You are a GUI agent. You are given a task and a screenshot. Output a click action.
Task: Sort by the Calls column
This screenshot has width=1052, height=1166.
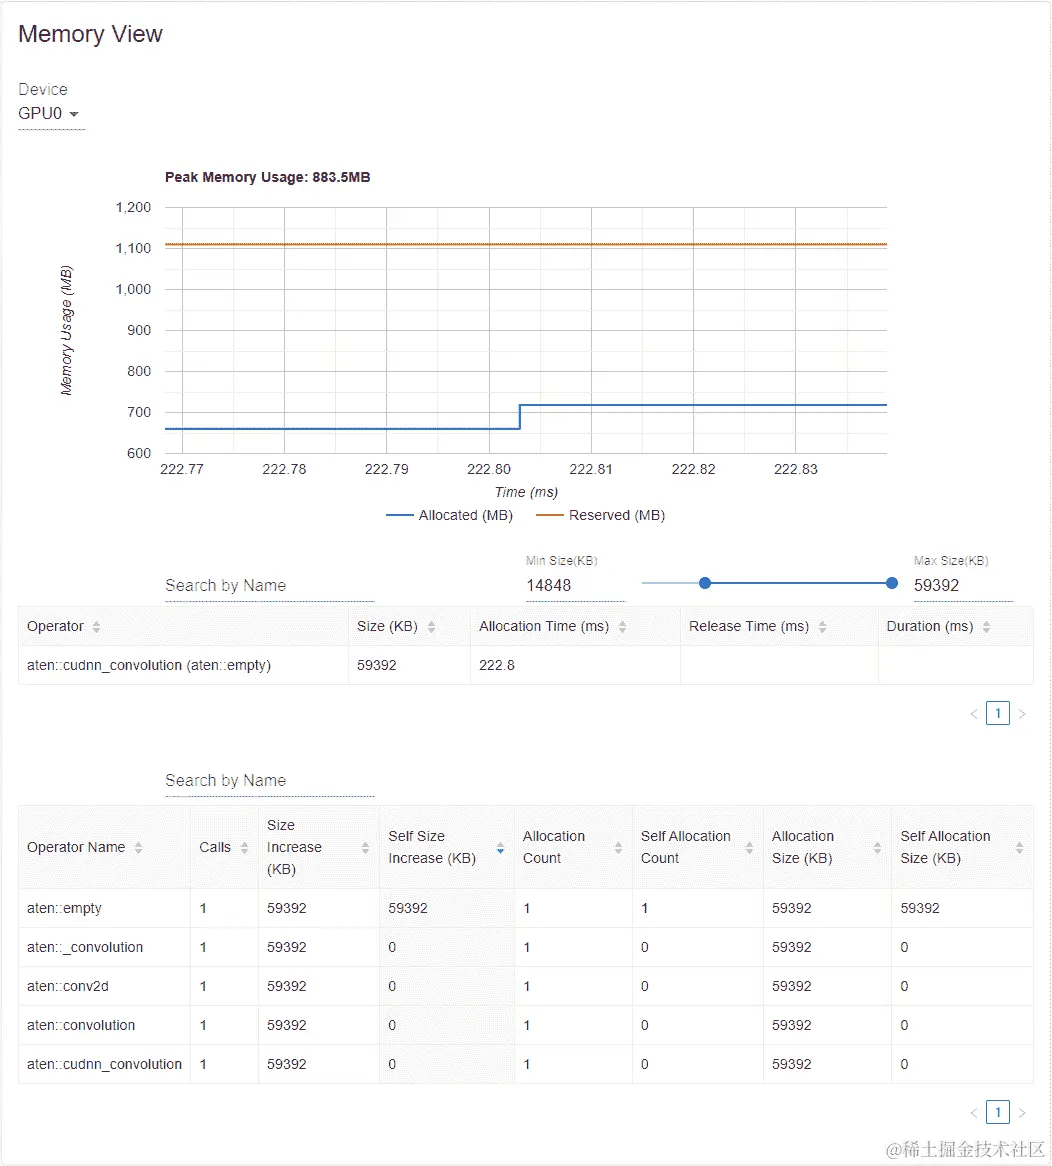[x=243, y=847]
